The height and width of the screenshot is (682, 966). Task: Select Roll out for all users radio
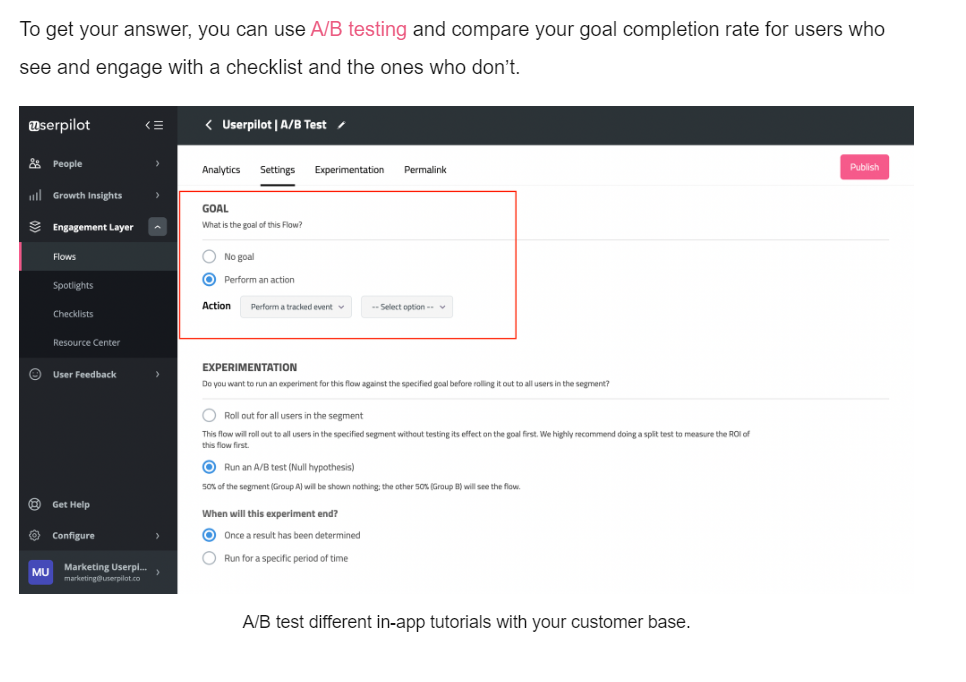coord(209,415)
